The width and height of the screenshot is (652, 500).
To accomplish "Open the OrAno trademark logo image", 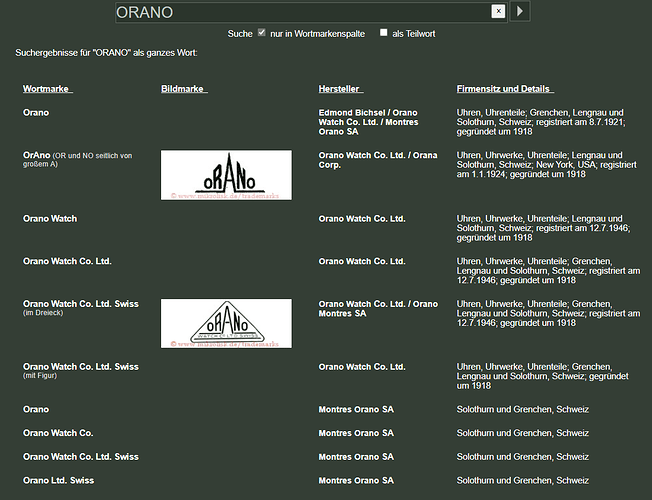I will (226, 175).
